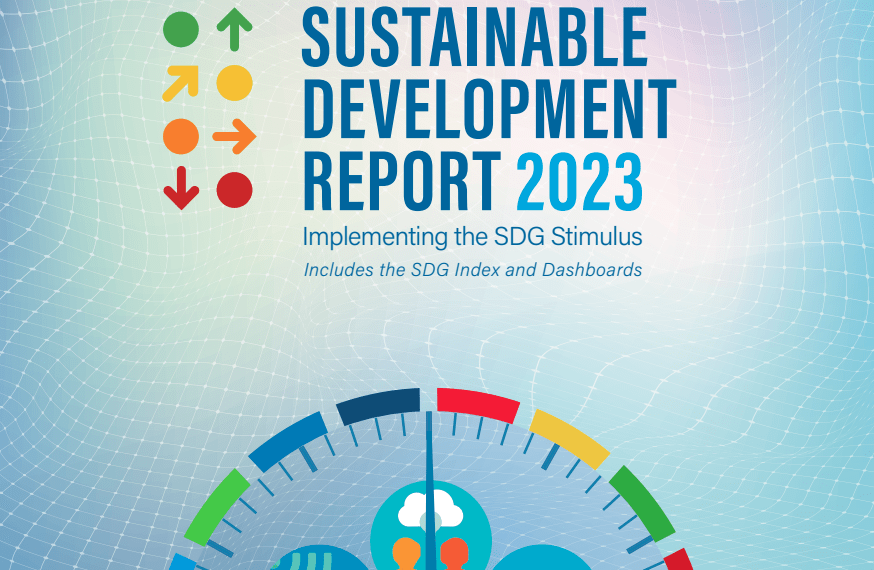Select the light-blue year "2023"
Viewport: 874px width, 570px height.
[x=580, y=181]
